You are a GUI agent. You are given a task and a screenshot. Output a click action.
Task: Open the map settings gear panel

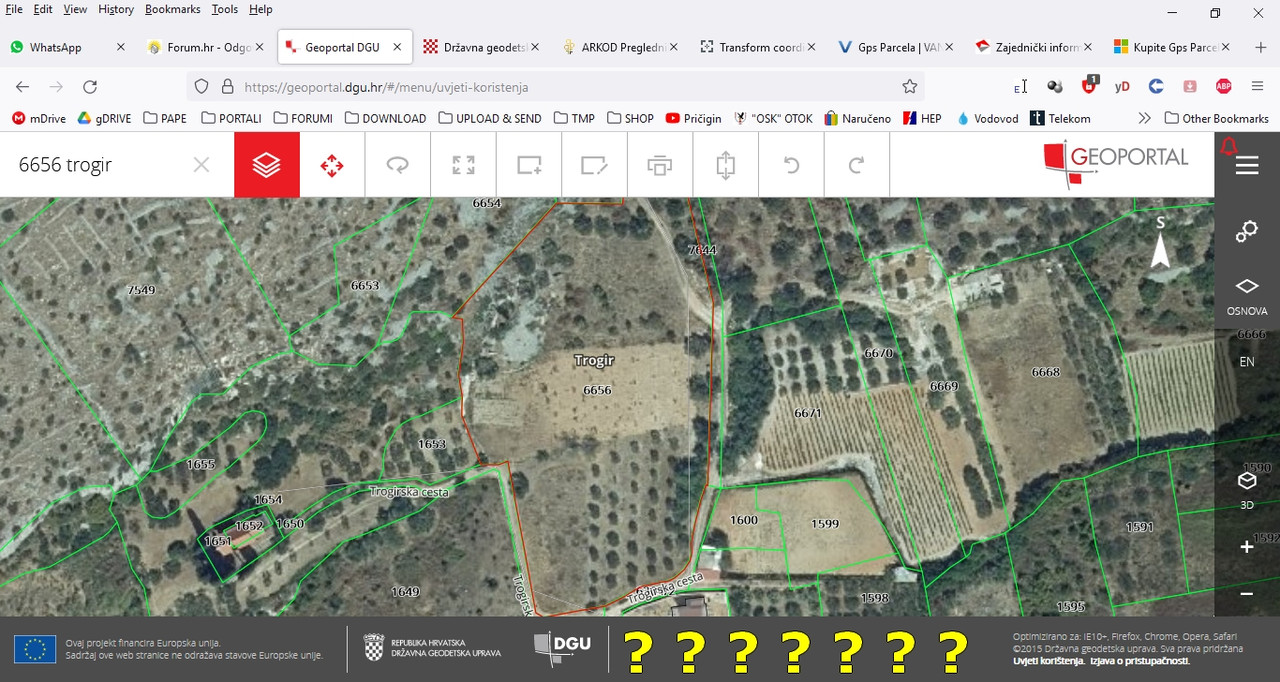click(1247, 231)
